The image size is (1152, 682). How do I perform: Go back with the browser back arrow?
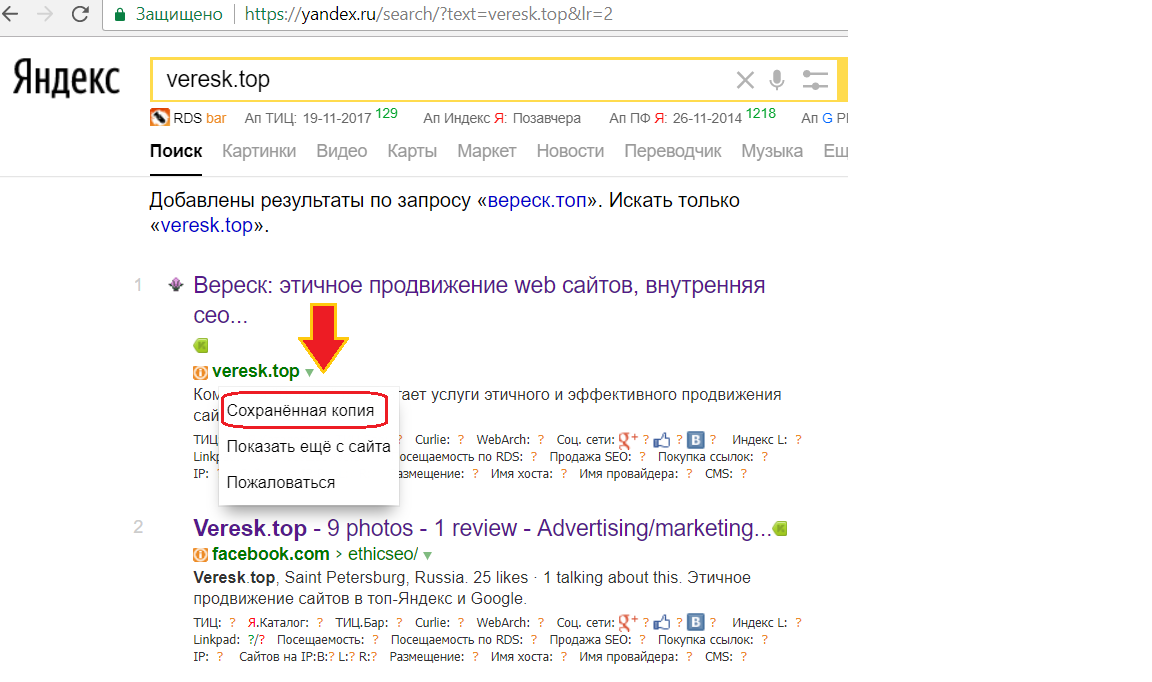click(11, 14)
